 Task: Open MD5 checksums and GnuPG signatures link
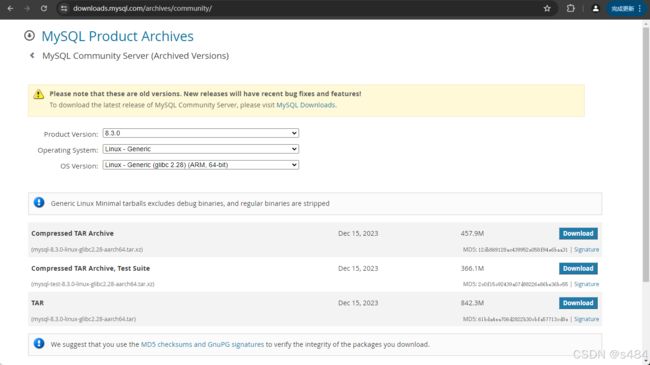pos(202,344)
